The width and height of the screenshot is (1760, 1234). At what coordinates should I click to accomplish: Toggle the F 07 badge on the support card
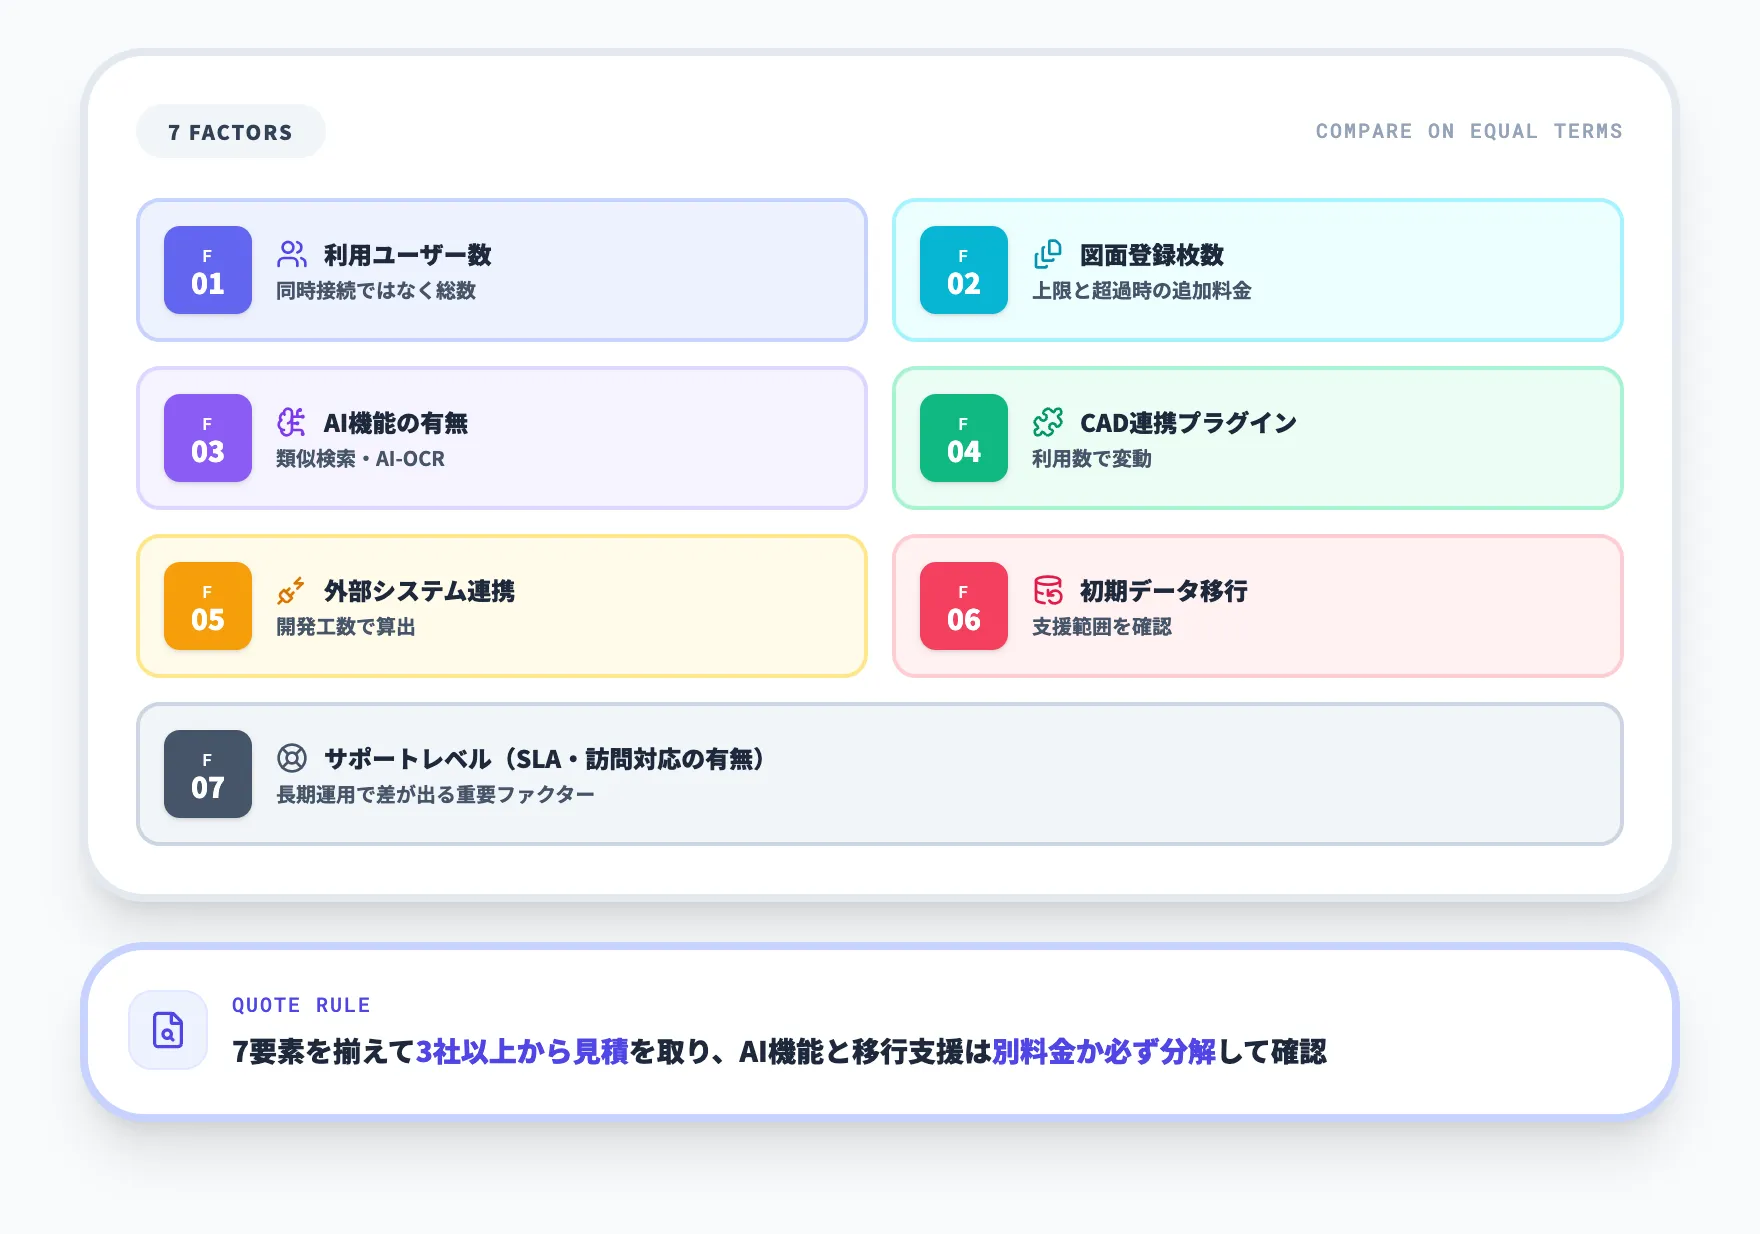(207, 774)
